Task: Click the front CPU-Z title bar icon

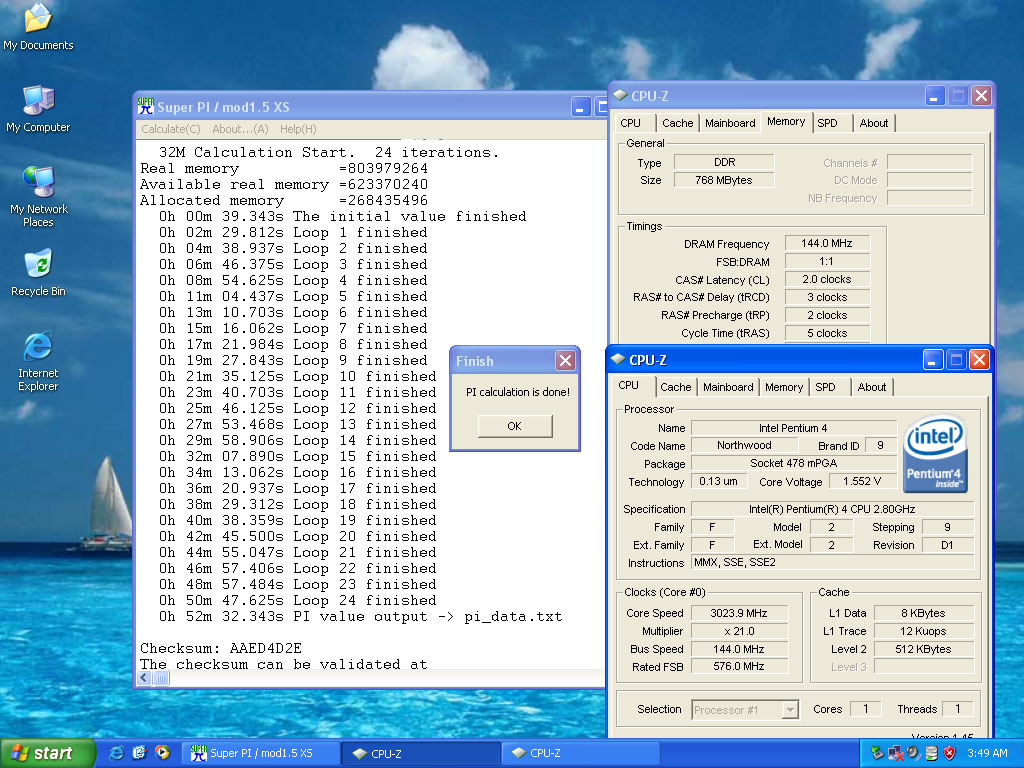Action: [x=617, y=359]
